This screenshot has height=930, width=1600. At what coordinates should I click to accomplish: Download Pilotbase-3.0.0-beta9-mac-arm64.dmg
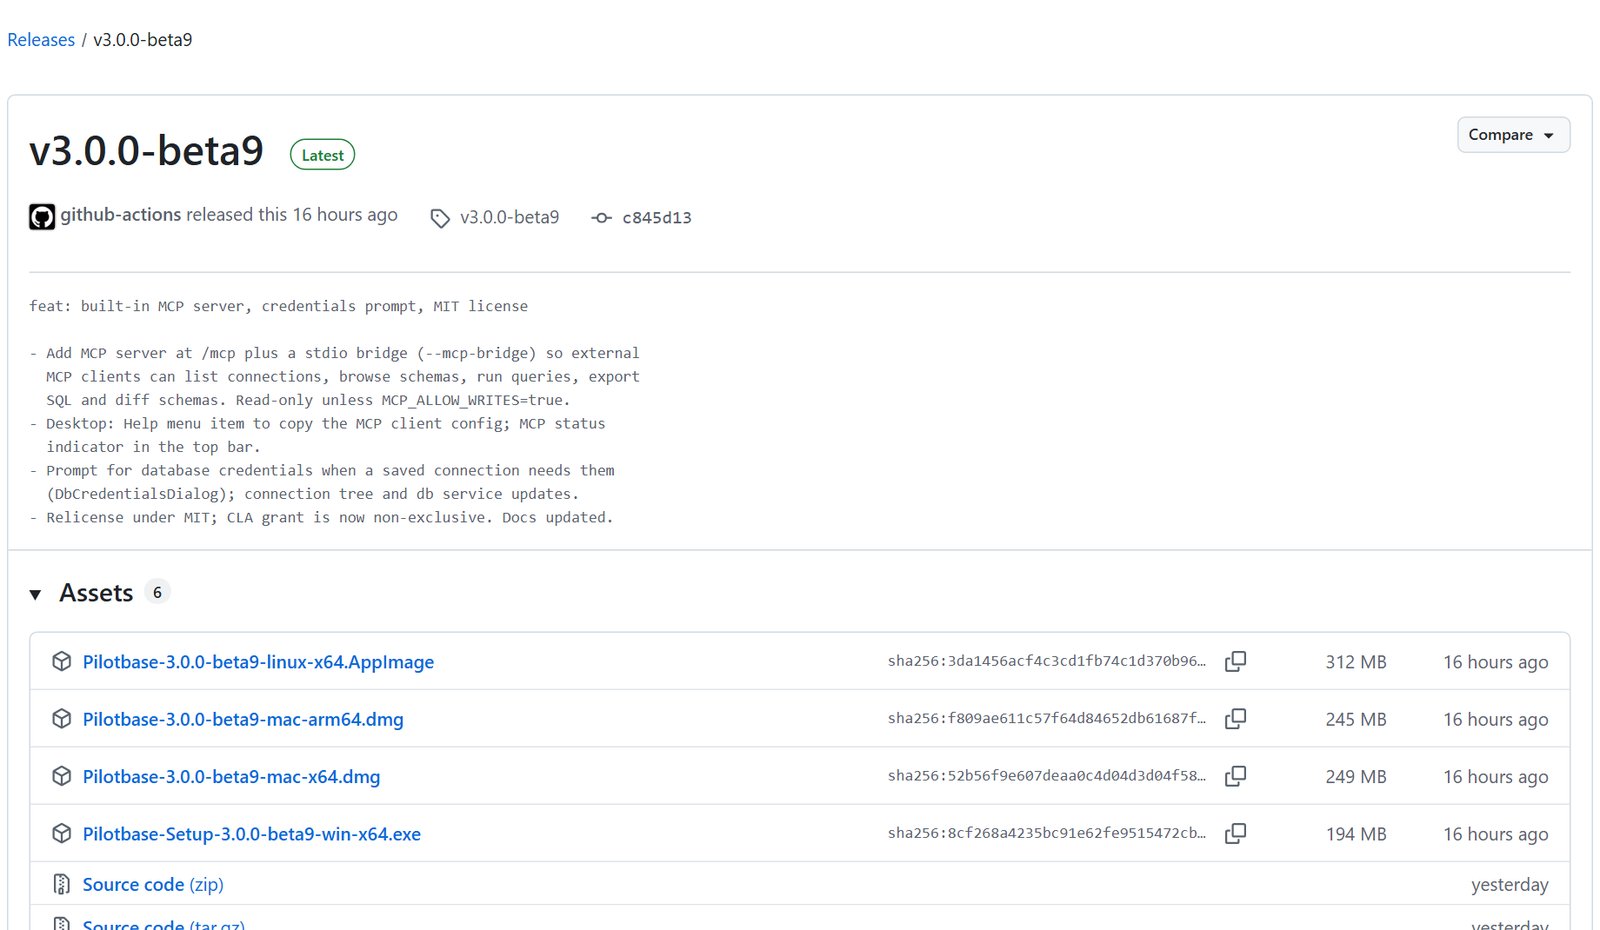tap(243, 719)
